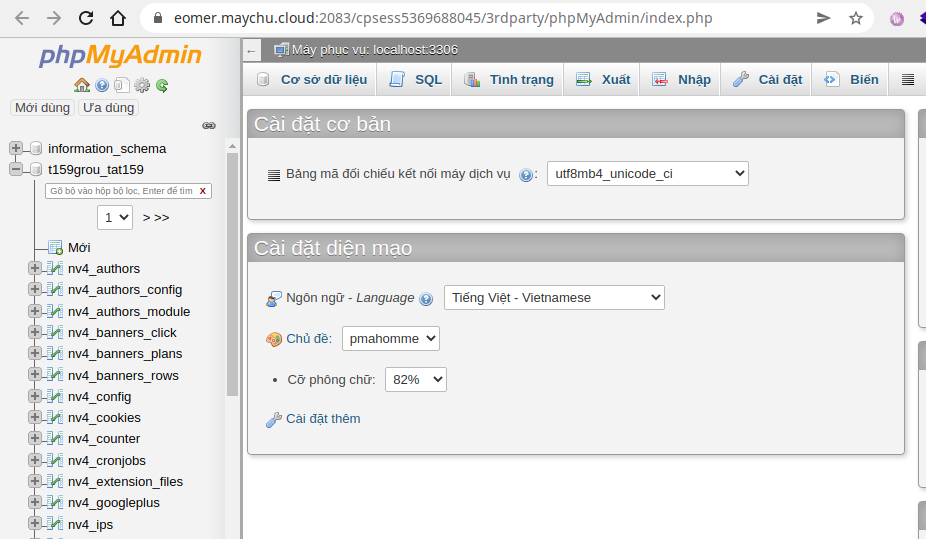The height and width of the screenshot is (539, 926).
Task: Click the site lock icon in address bar
Action: (x=158, y=18)
